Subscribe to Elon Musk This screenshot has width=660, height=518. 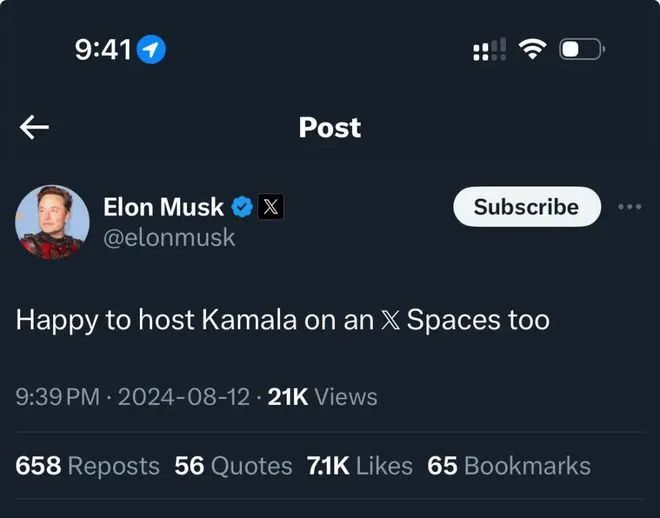click(x=527, y=207)
